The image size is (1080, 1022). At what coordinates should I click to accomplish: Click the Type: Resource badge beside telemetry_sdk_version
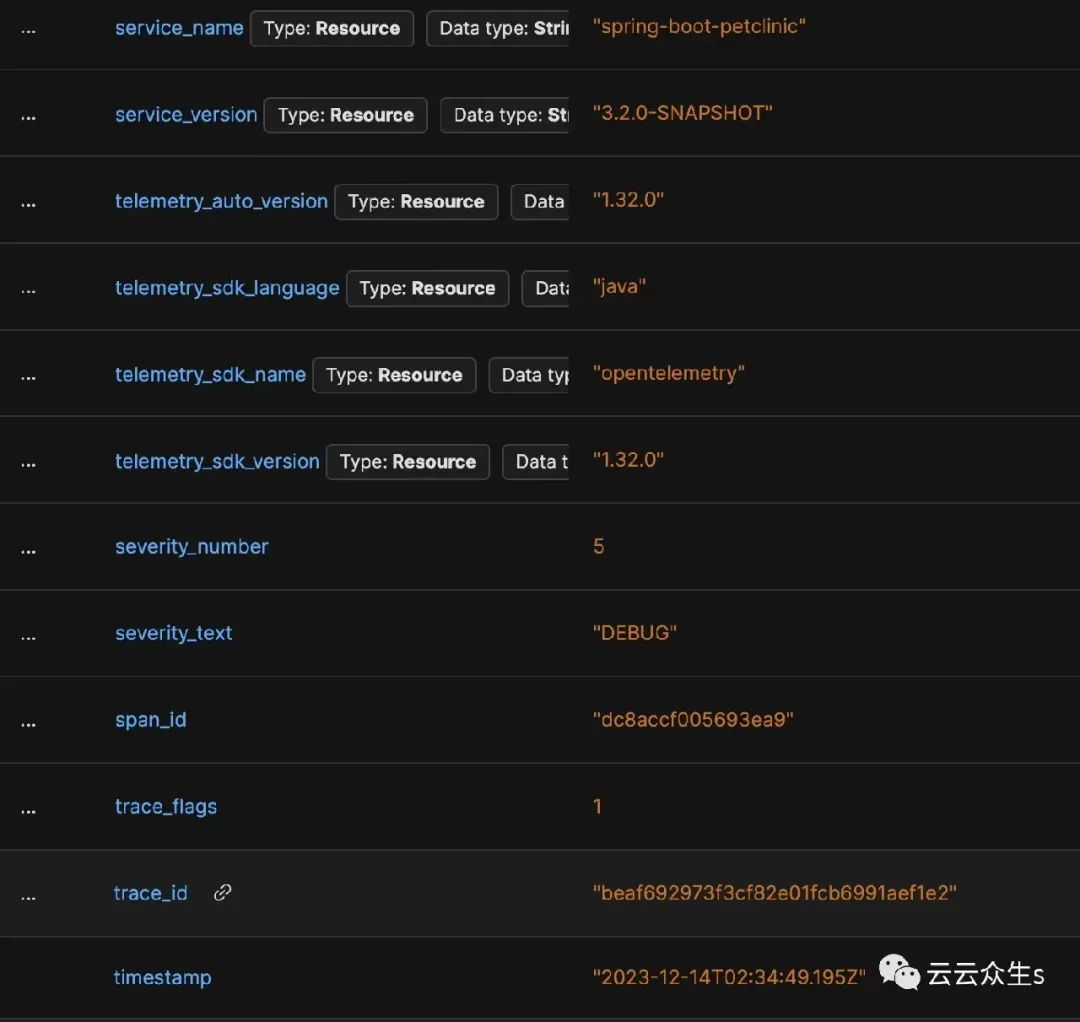click(407, 462)
